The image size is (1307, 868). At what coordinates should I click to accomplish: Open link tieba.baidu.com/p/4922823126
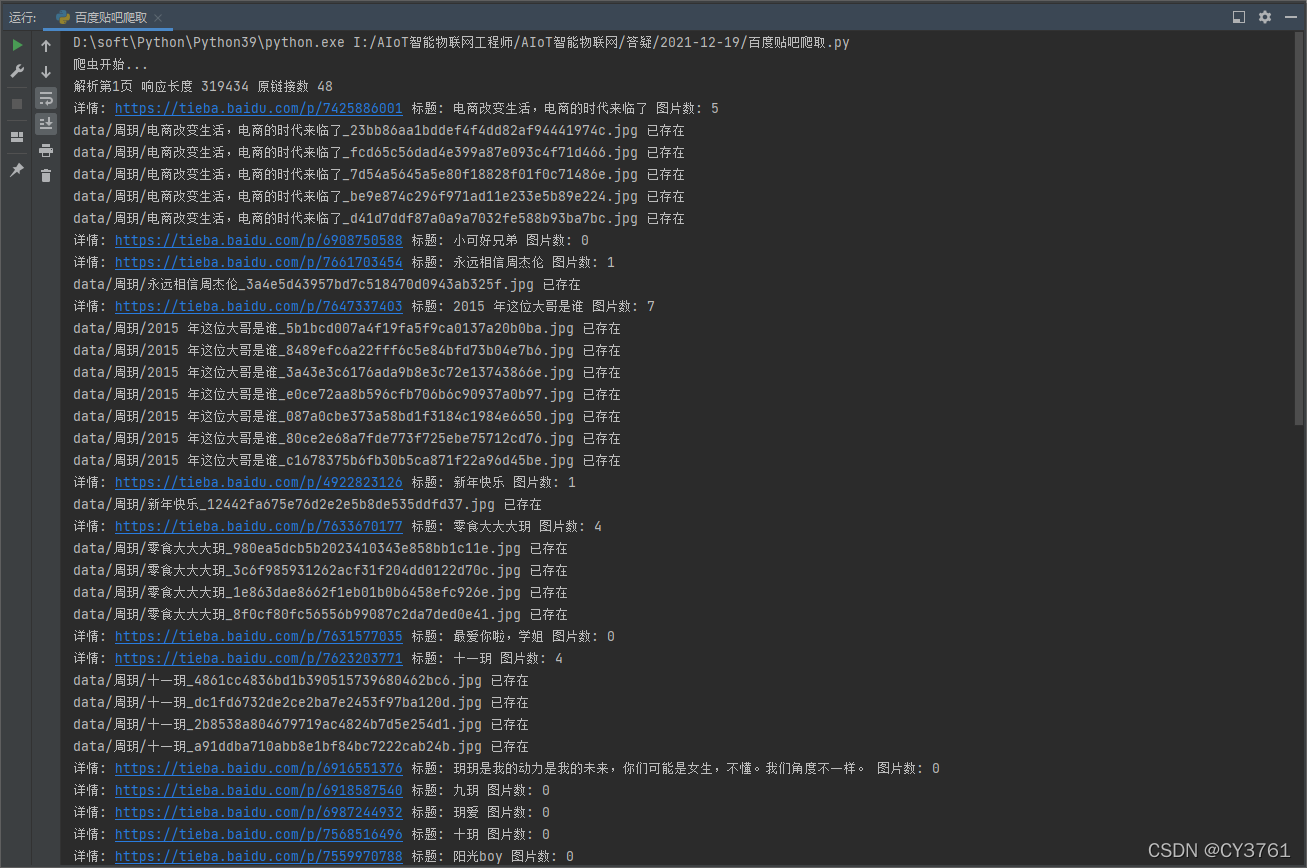coord(259,482)
